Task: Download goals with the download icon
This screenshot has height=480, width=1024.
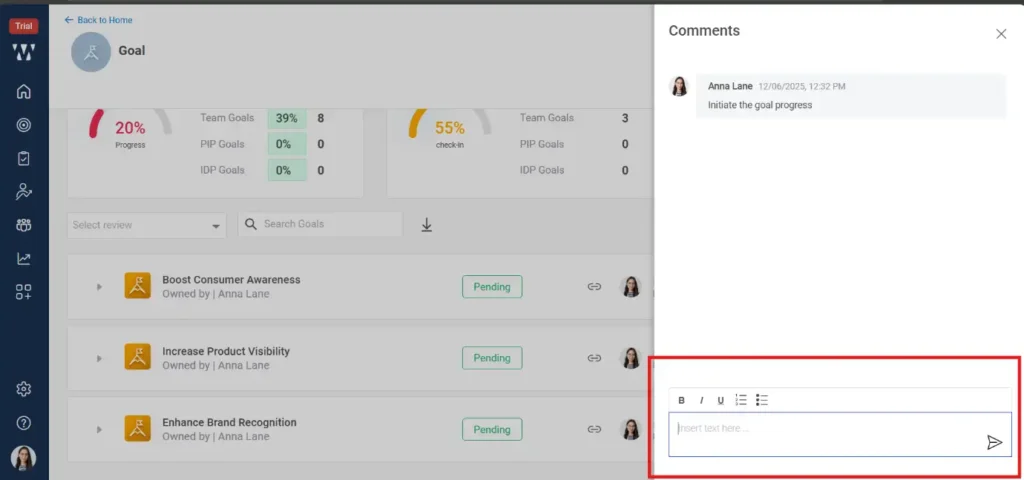Action: tap(426, 225)
